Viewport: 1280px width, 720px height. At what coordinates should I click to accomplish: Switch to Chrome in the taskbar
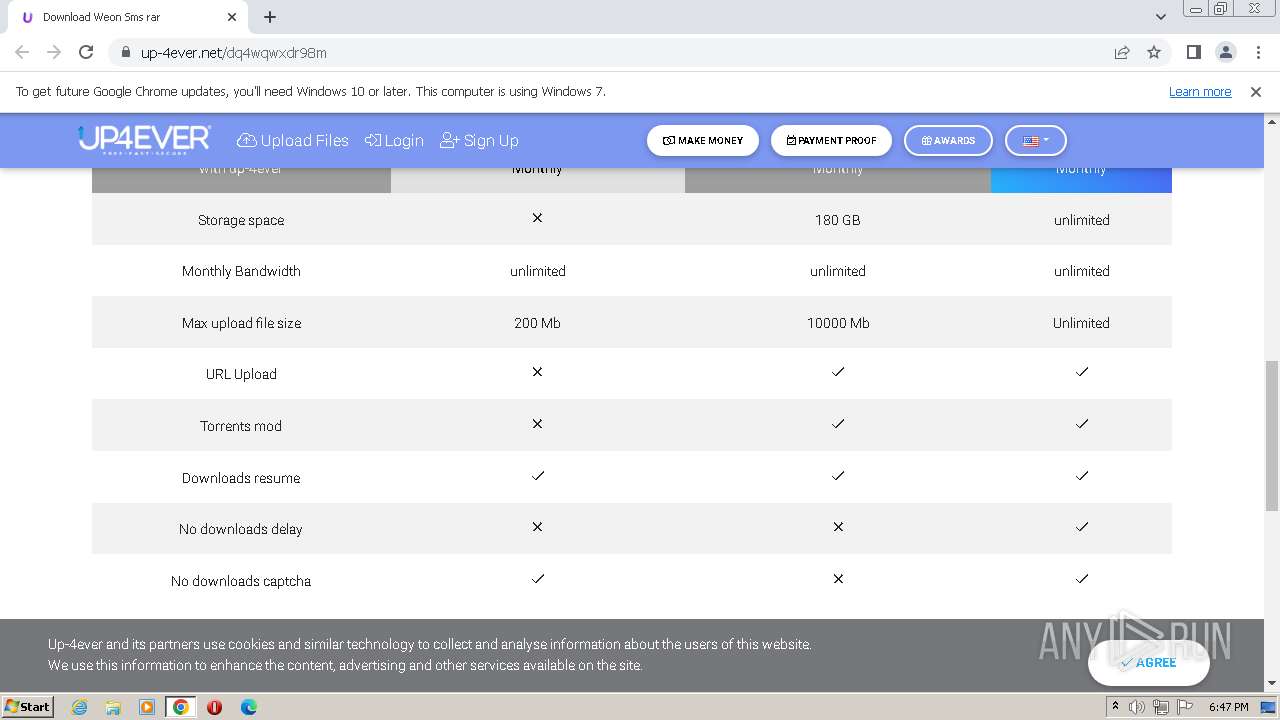coord(180,707)
